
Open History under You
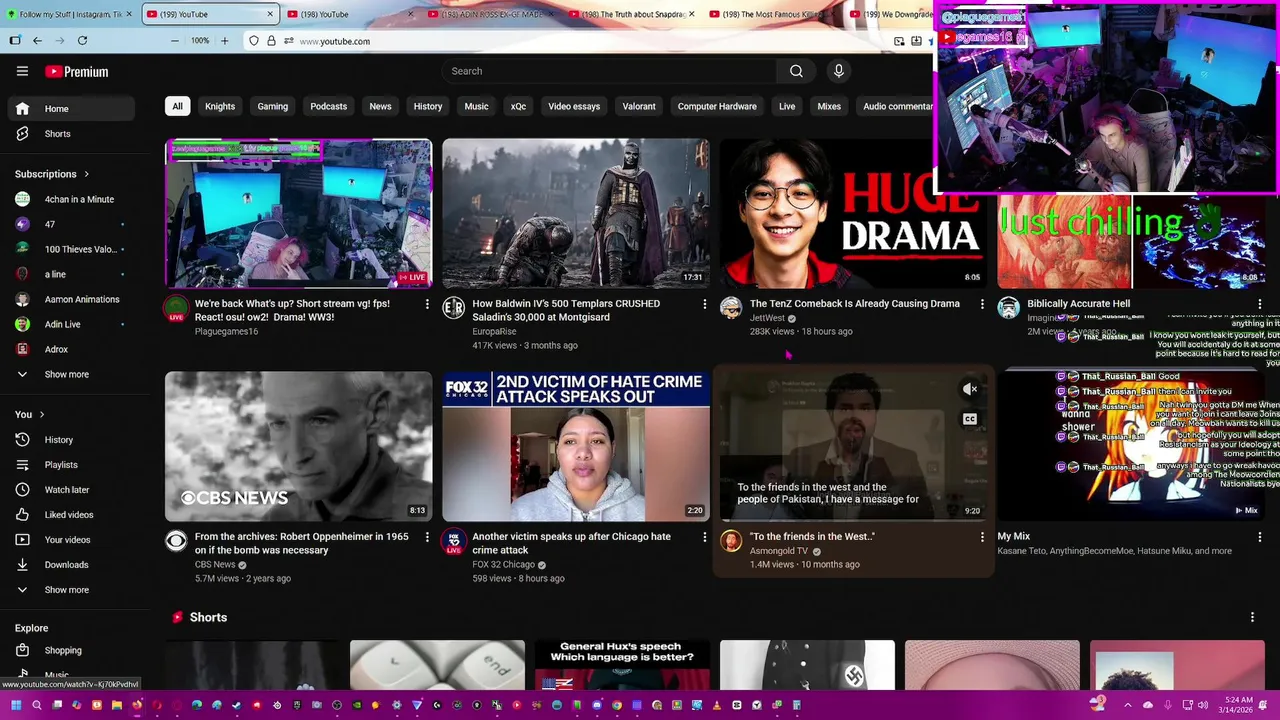click(71, 440)
